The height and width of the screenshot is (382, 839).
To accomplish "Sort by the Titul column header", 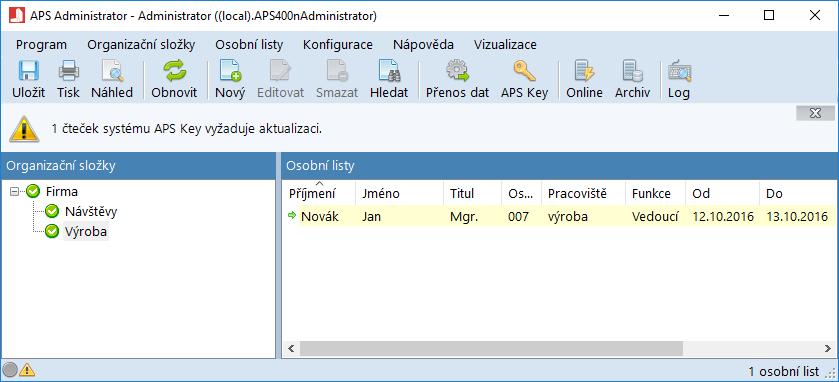I will click(x=473, y=193).
